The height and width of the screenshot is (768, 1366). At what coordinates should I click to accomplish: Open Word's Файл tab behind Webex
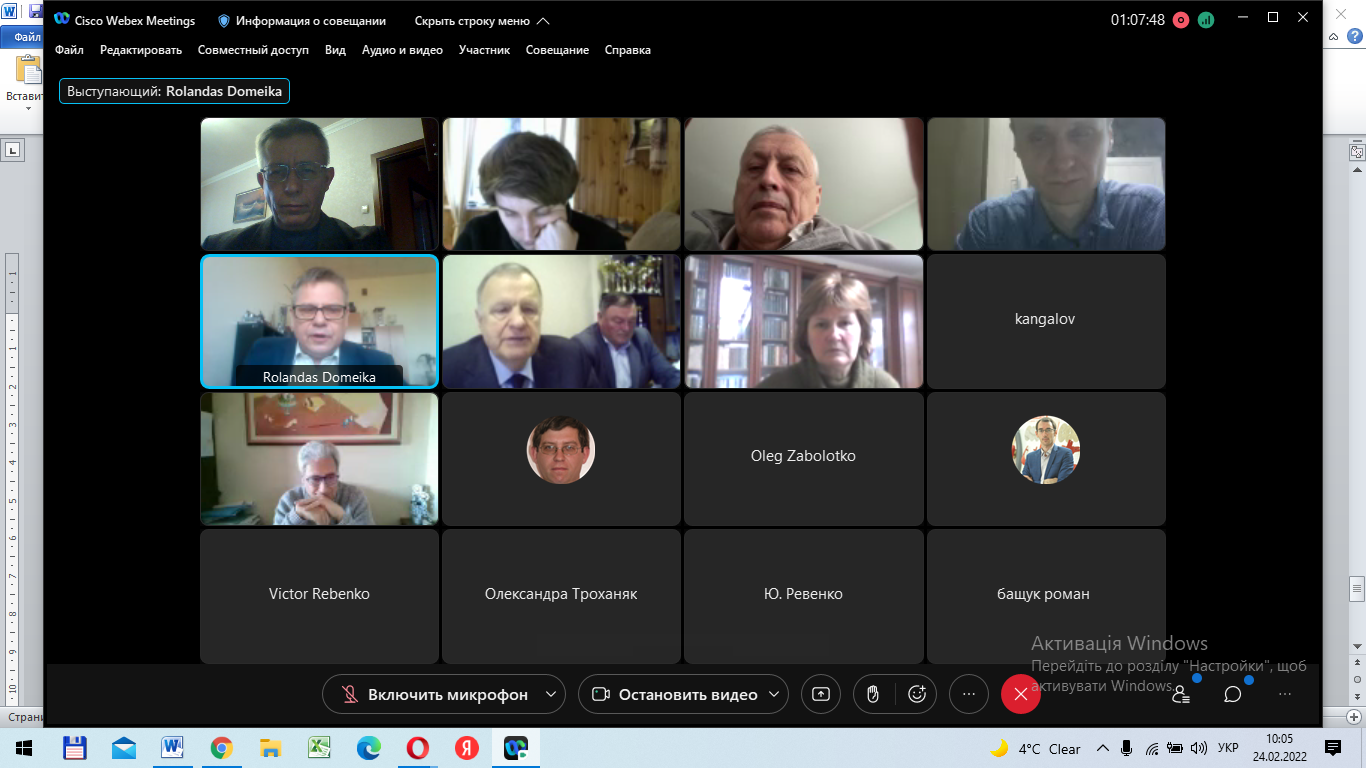22,37
